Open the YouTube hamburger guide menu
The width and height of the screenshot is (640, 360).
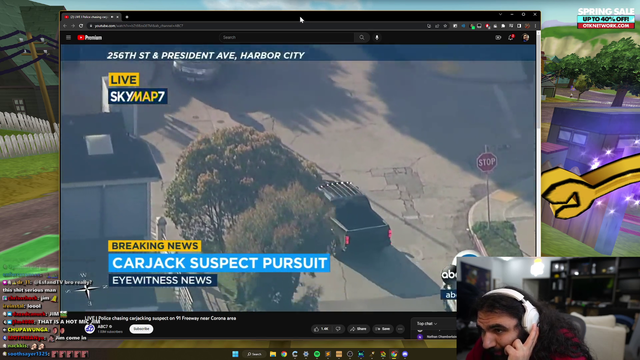tap(69, 38)
